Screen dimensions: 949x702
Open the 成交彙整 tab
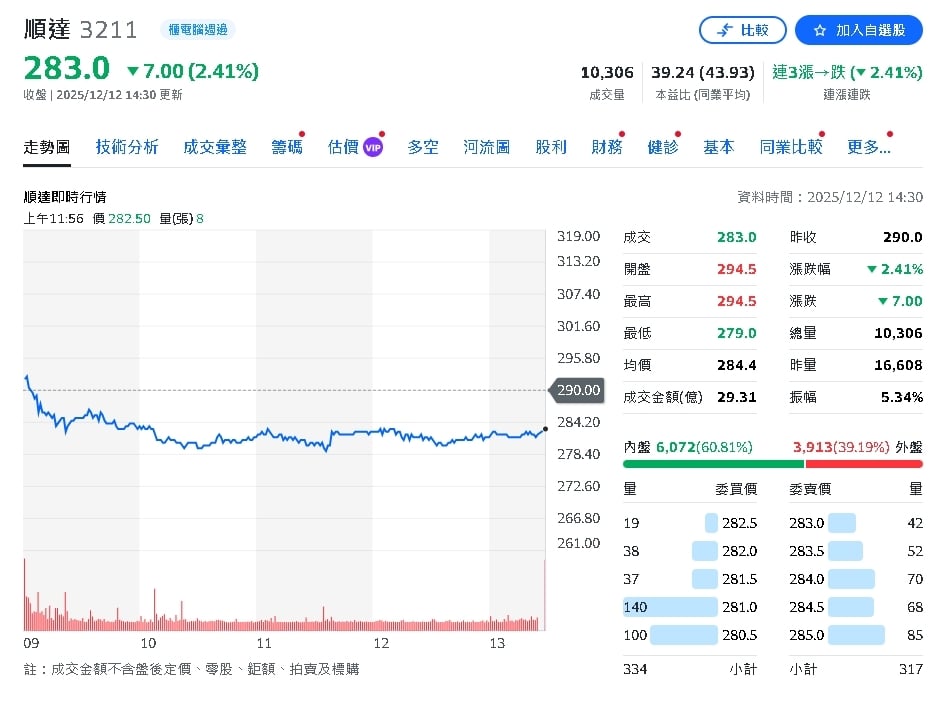tap(216, 146)
